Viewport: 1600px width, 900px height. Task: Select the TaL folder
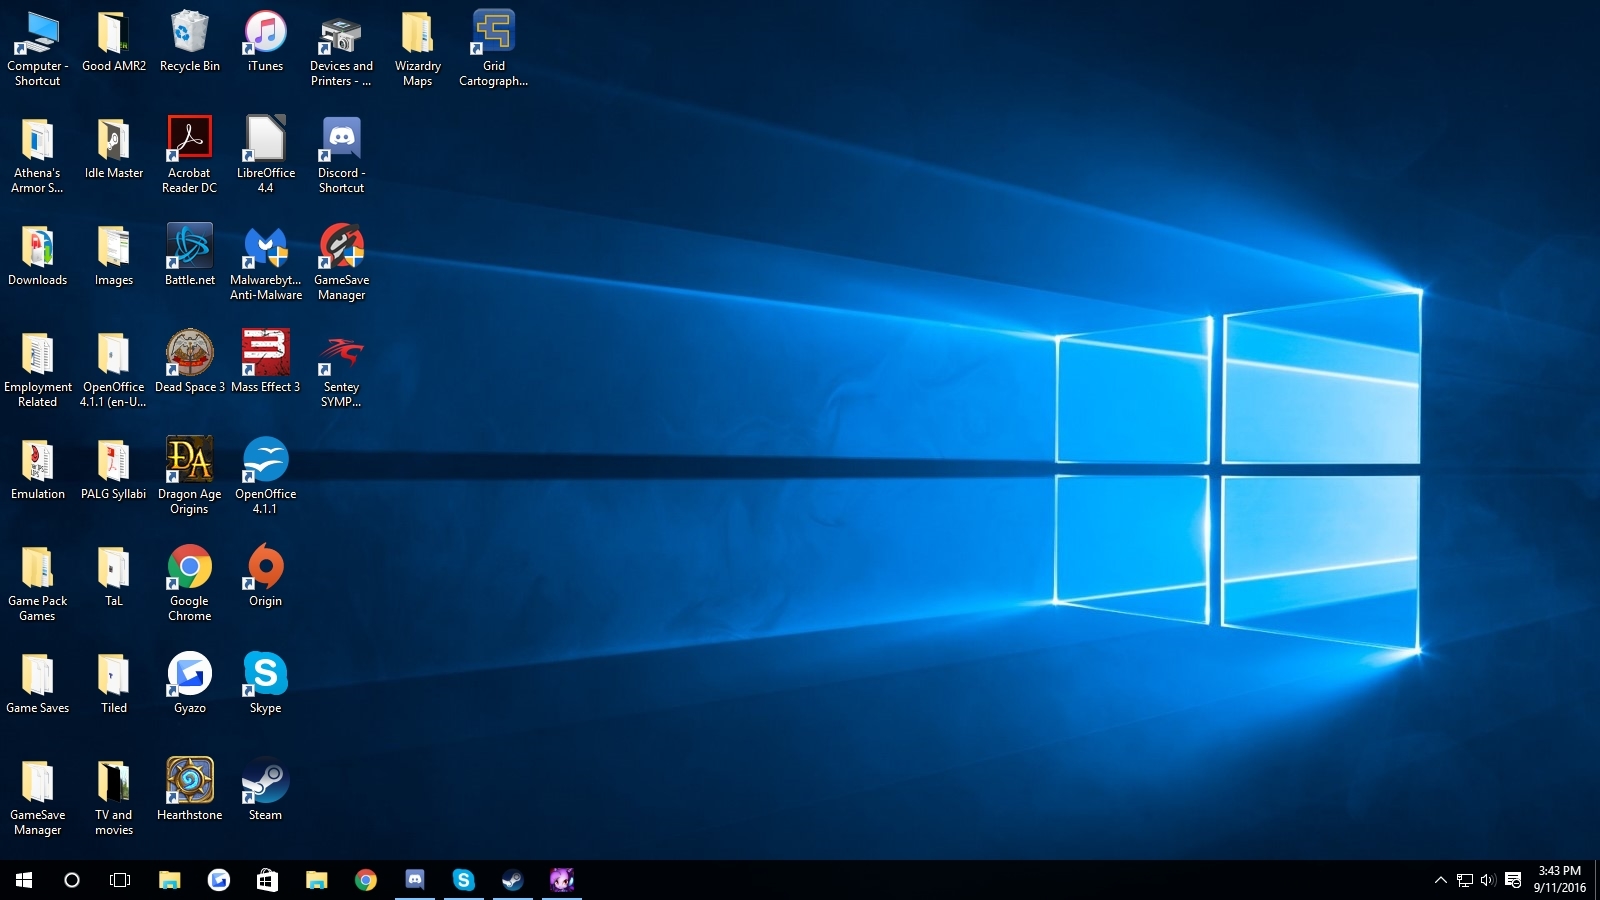tap(114, 577)
